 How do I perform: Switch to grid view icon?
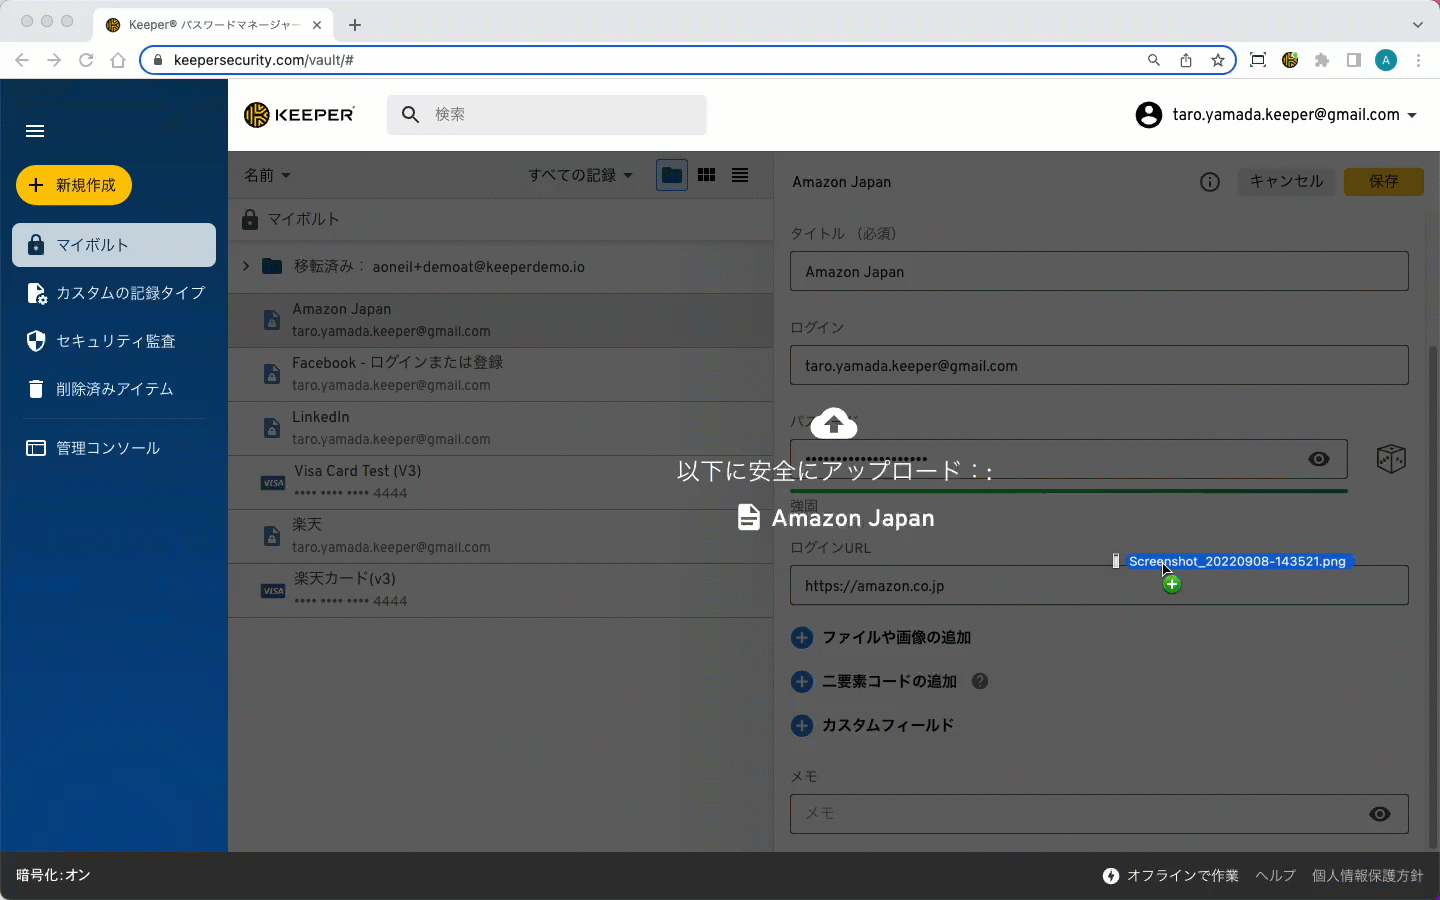(706, 175)
